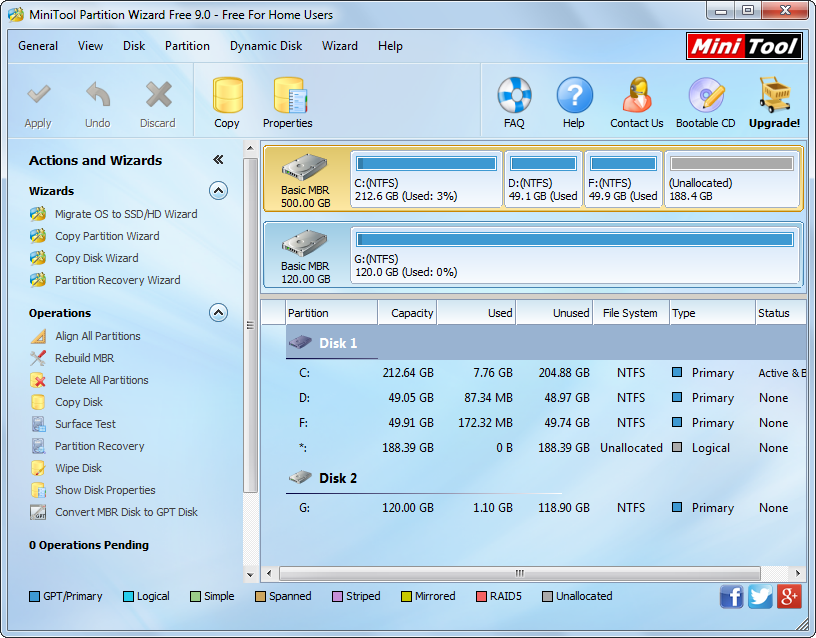Screen dimensions: 816x638
Task: Click the horizontal scrollbar thumb in partition list
Action: pyautogui.click(x=519, y=573)
